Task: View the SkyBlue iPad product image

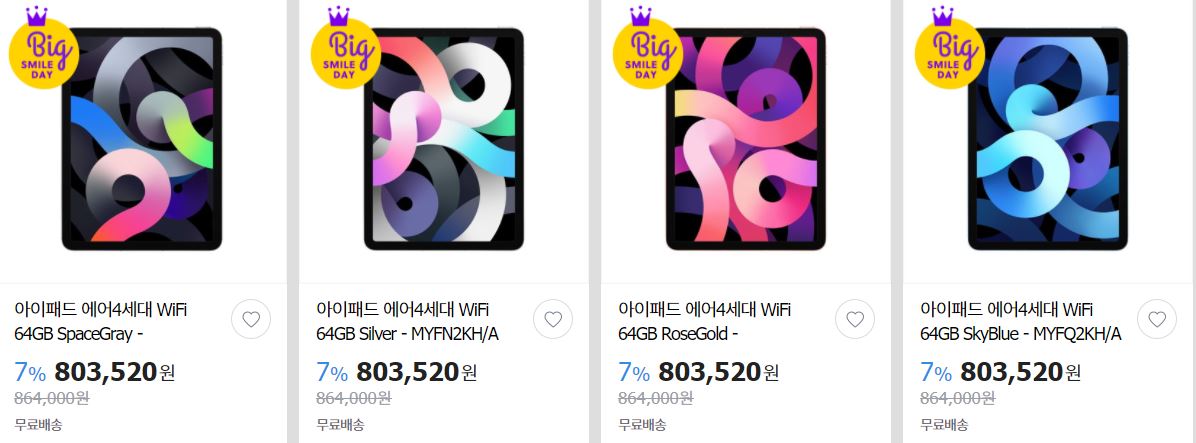Action: point(1048,139)
